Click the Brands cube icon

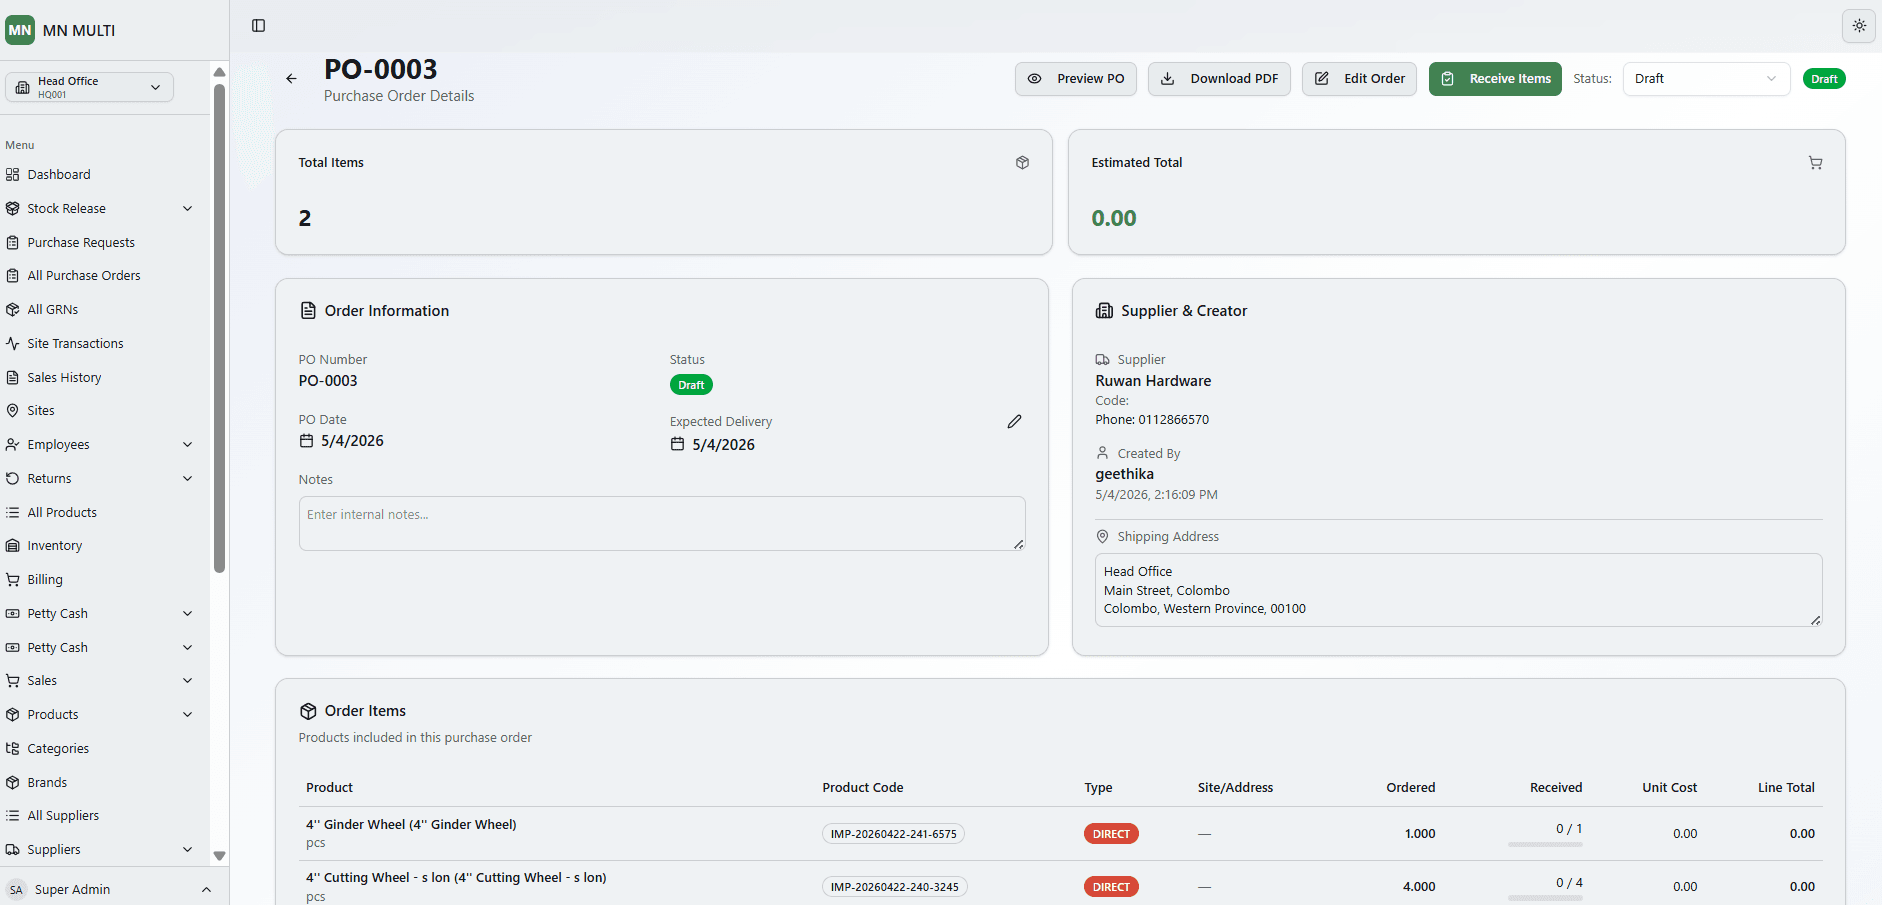tap(13, 783)
